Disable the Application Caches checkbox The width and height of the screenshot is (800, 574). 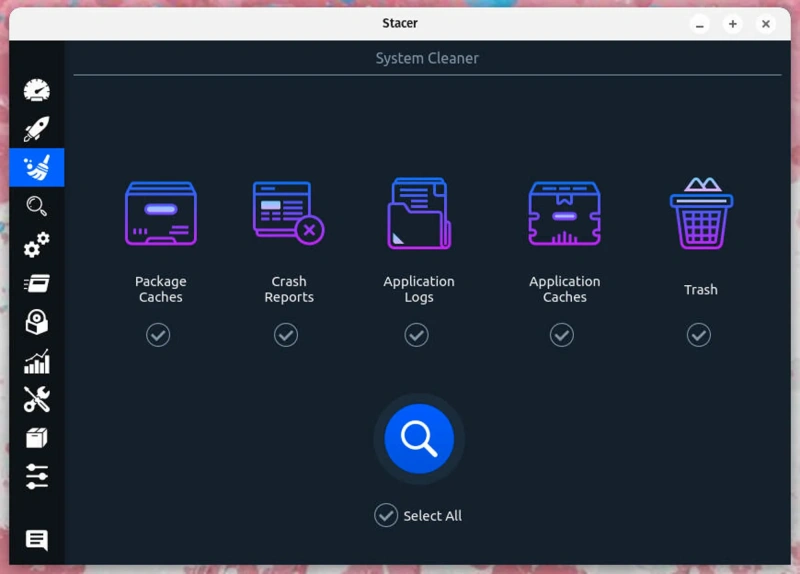click(562, 335)
